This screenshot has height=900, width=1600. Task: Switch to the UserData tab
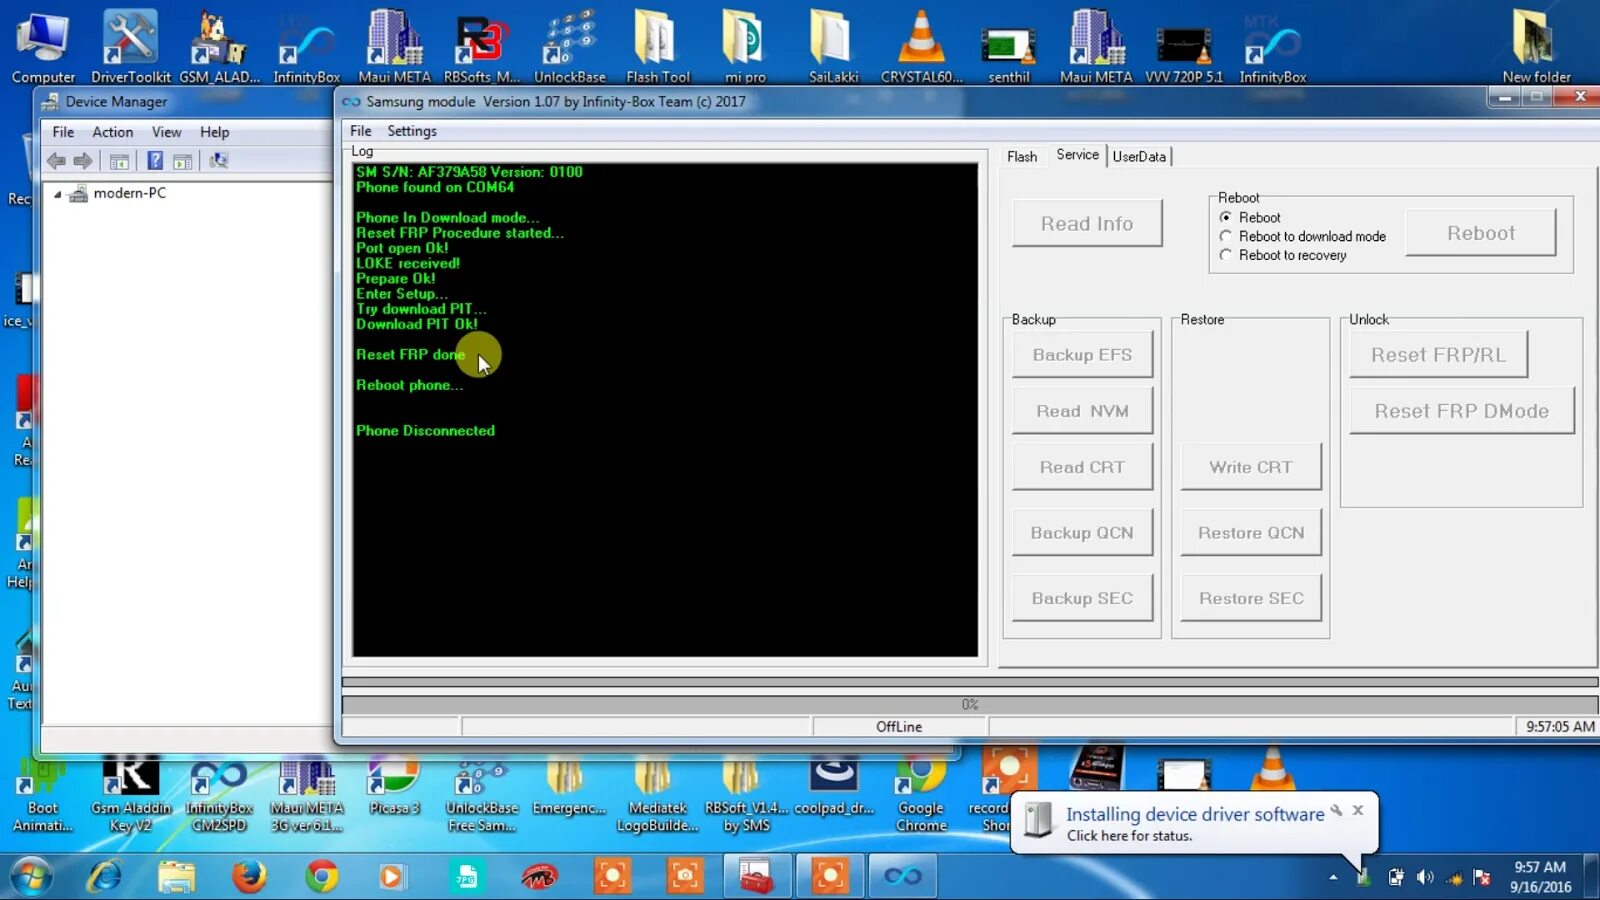click(x=1139, y=157)
